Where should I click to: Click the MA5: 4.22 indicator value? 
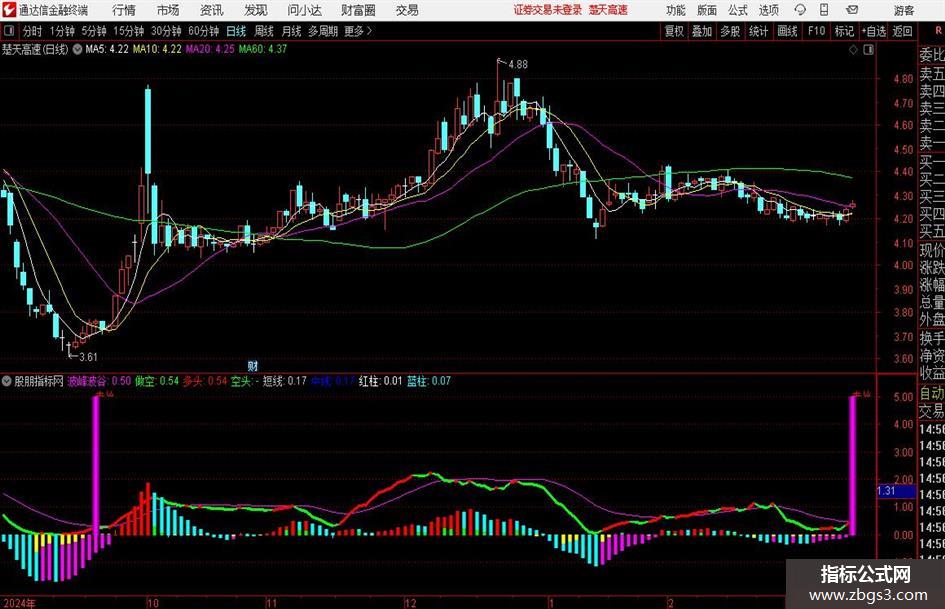pyautogui.click(x=107, y=49)
